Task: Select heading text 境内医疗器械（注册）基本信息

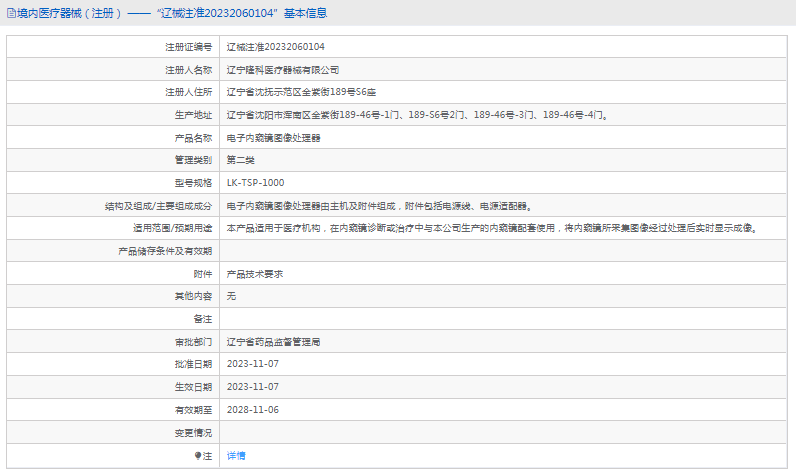Action: [x=172, y=13]
